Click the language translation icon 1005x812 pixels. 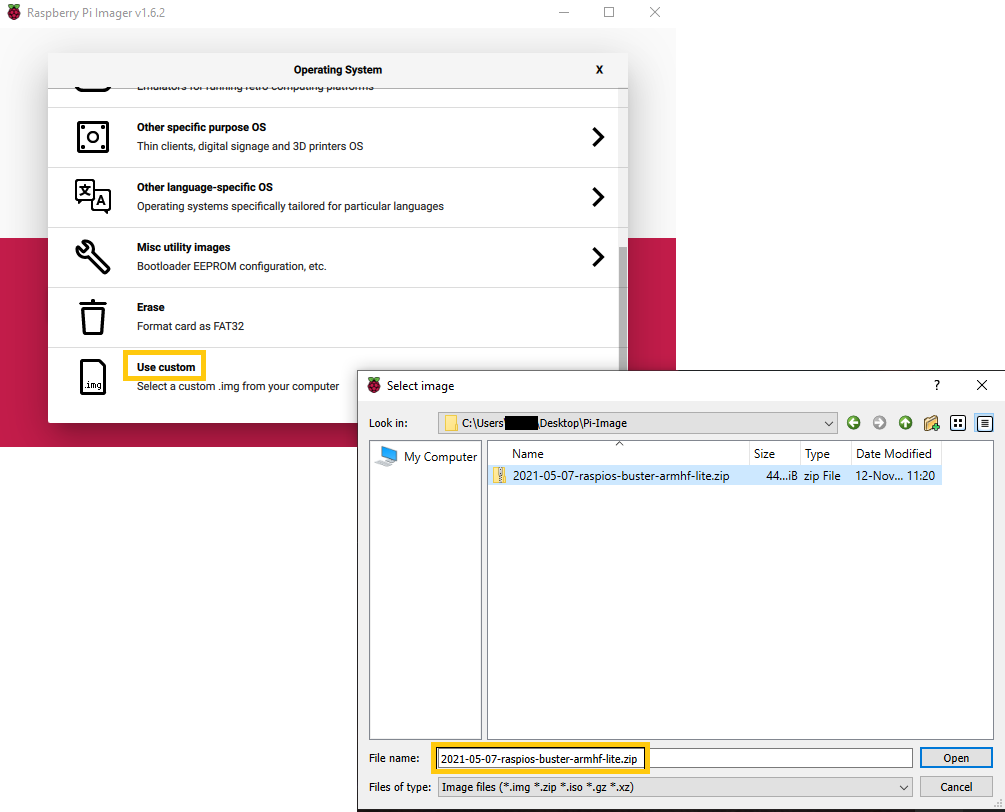pyautogui.click(x=93, y=196)
